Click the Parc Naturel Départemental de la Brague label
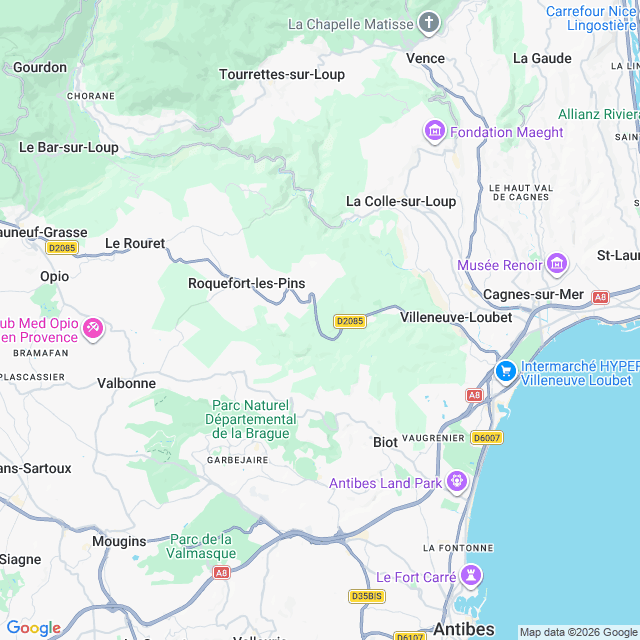Image resolution: width=640 pixels, height=640 pixels. (x=251, y=419)
